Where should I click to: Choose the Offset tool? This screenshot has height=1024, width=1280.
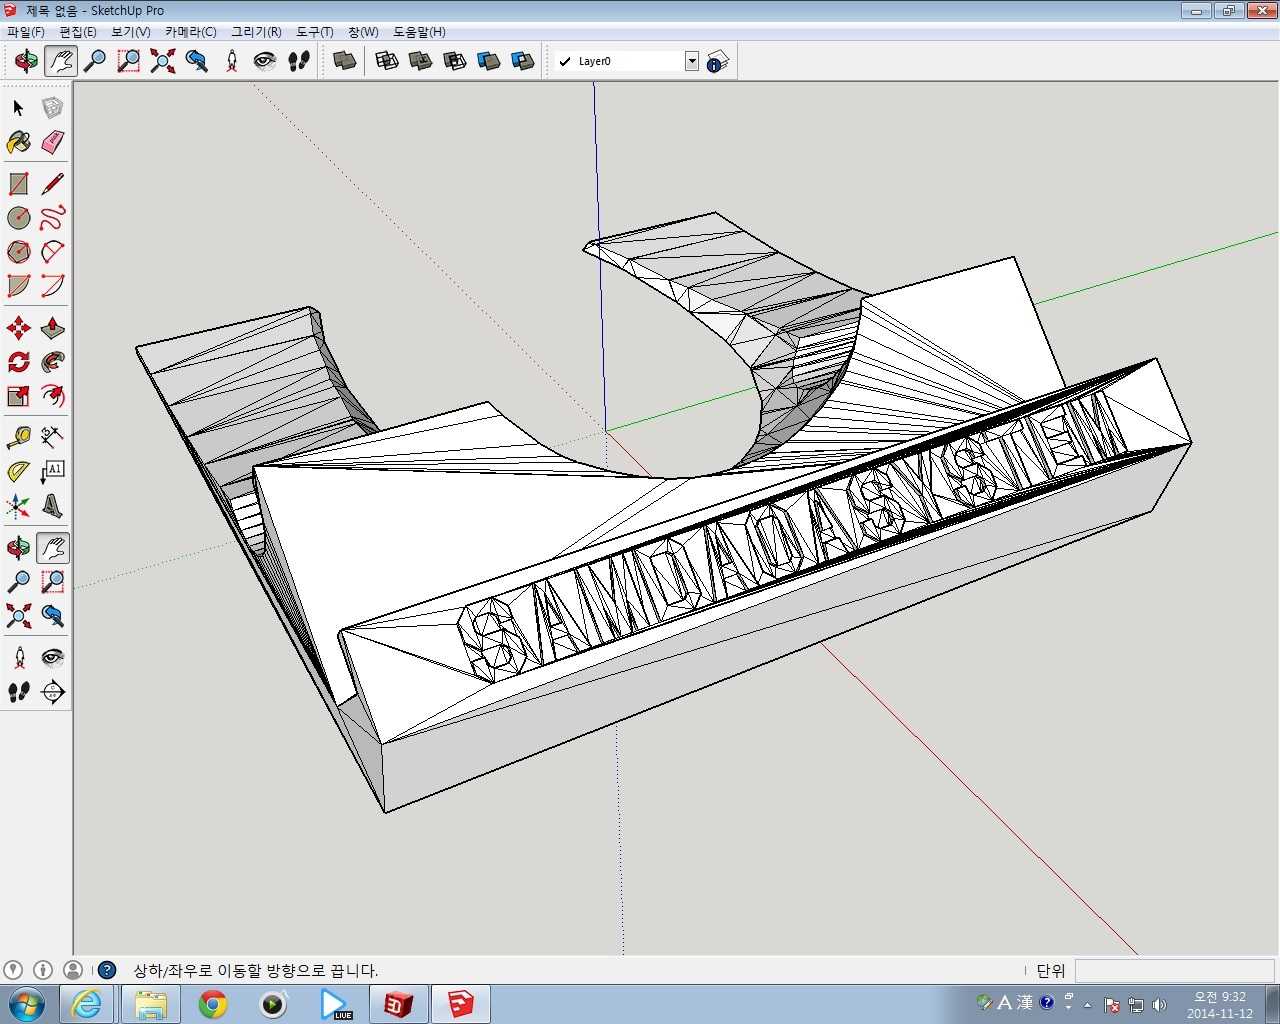coord(52,396)
